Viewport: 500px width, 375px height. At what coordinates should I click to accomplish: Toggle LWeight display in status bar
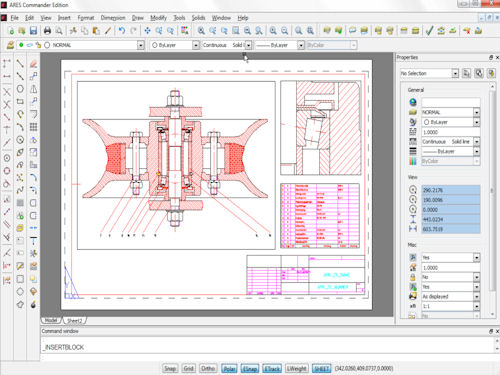[297, 368]
